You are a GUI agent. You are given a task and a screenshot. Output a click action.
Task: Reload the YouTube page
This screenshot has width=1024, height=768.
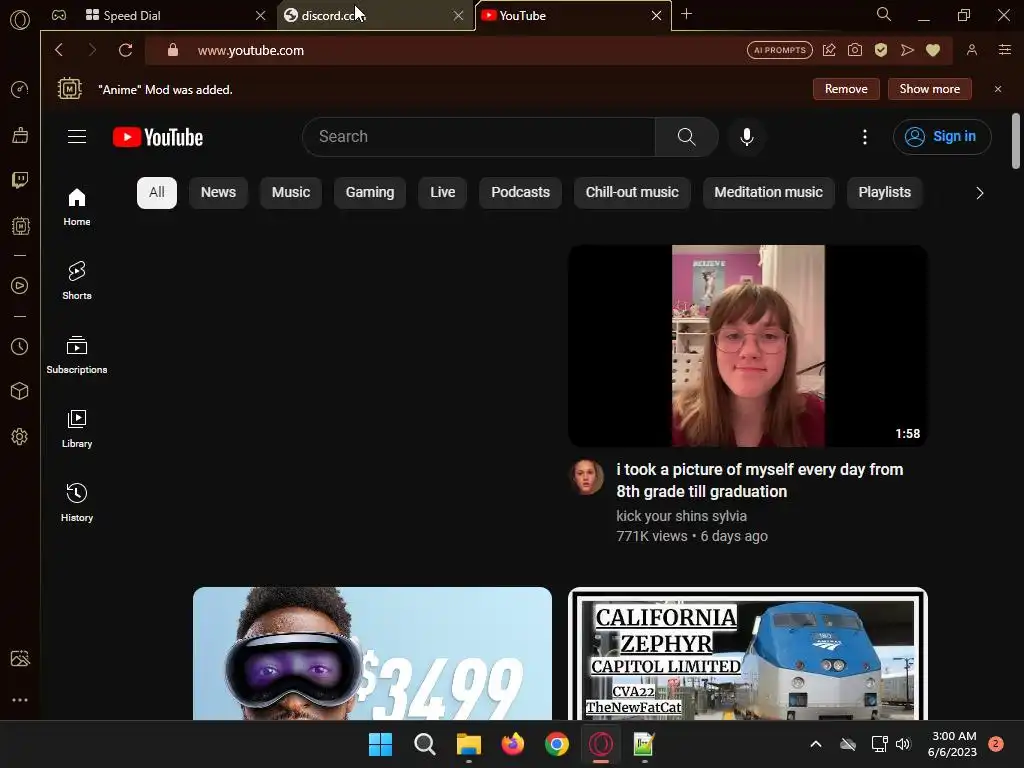pos(125,50)
